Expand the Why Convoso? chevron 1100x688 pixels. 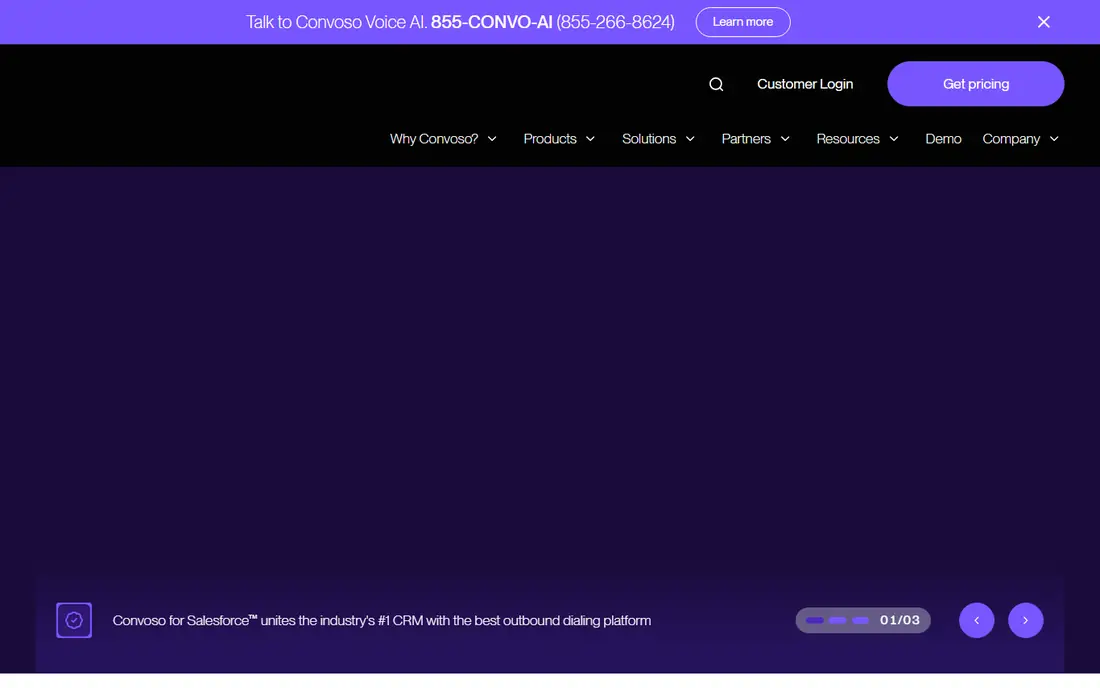[492, 139]
